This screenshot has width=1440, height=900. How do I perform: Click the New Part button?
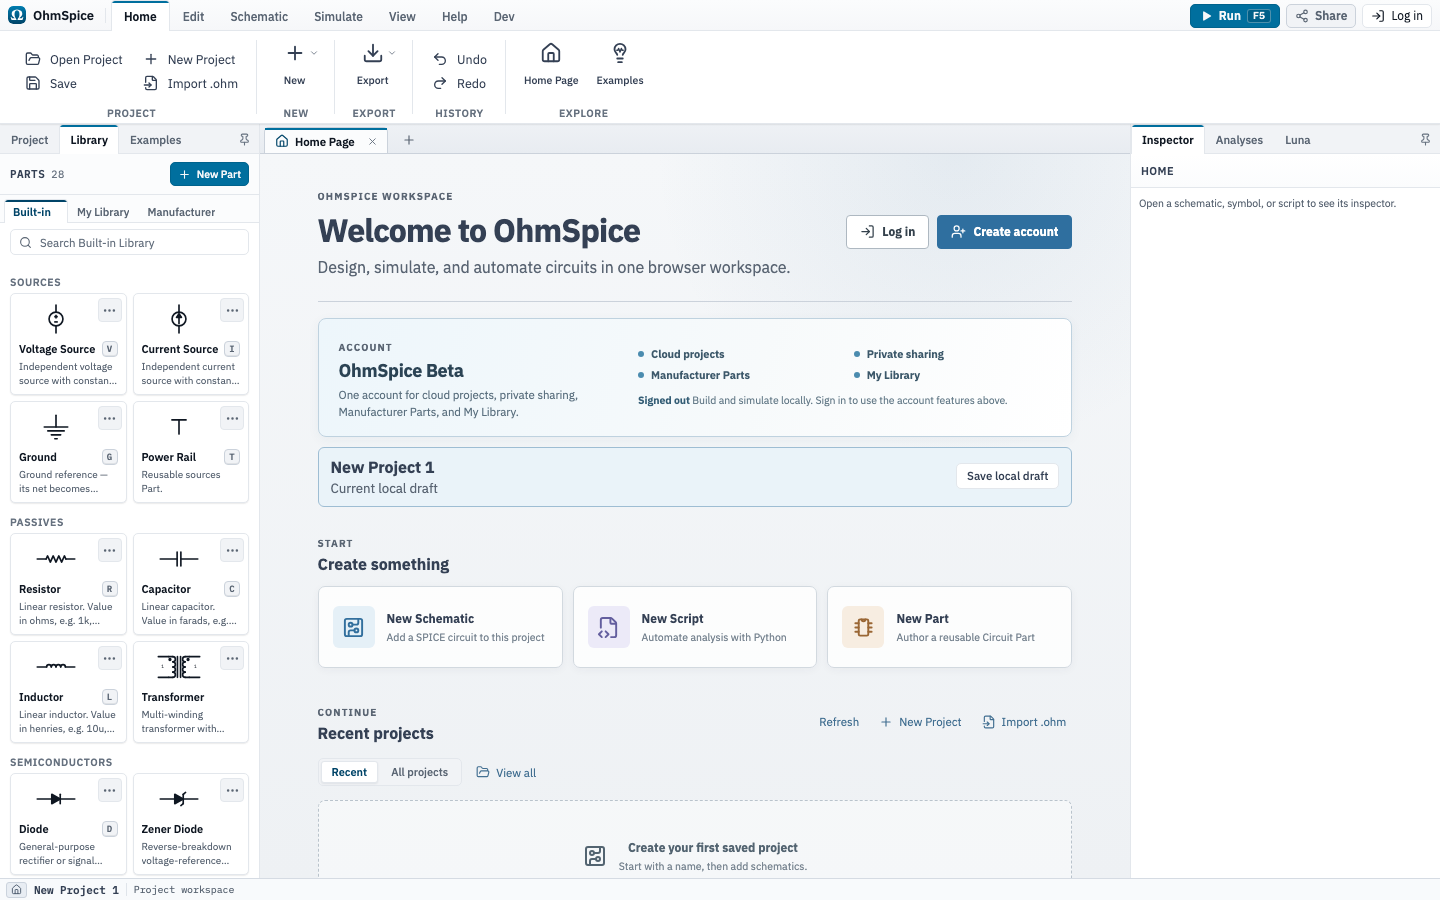(x=209, y=174)
